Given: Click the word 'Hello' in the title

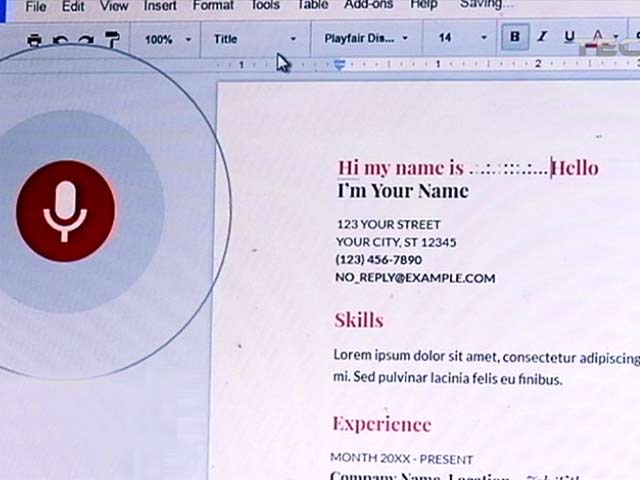Looking at the screenshot, I should tap(576, 168).
